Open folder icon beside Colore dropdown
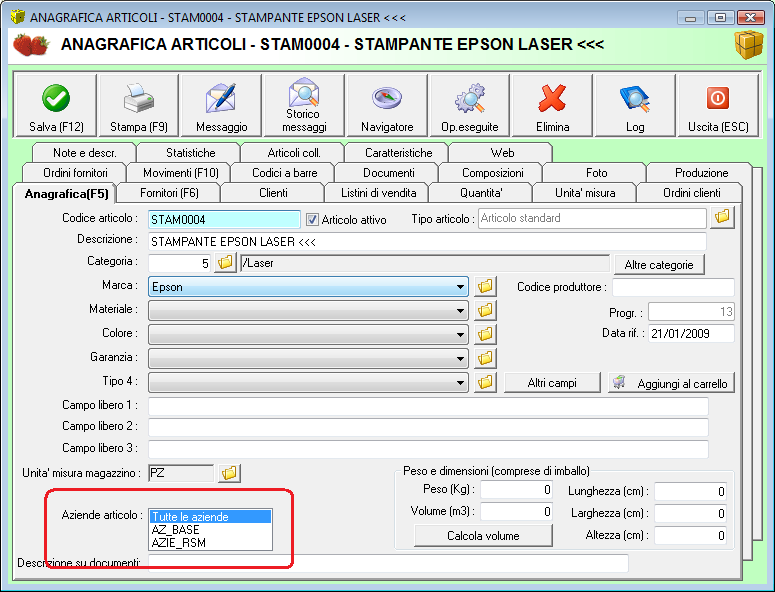The height and width of the screenshot is (592, 775). [x=485, y=334]
